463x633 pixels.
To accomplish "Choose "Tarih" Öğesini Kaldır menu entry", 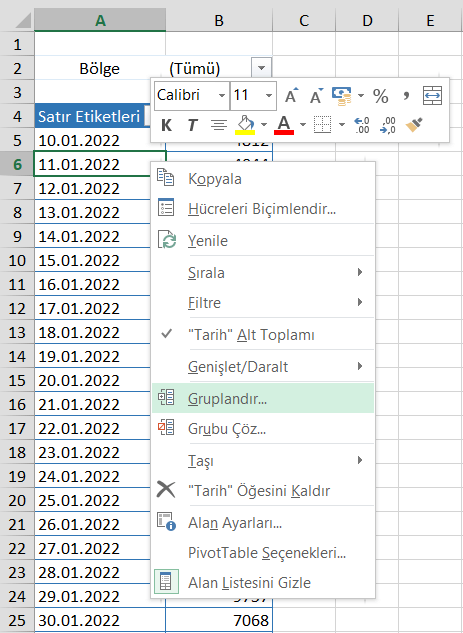I will [263, 490].
